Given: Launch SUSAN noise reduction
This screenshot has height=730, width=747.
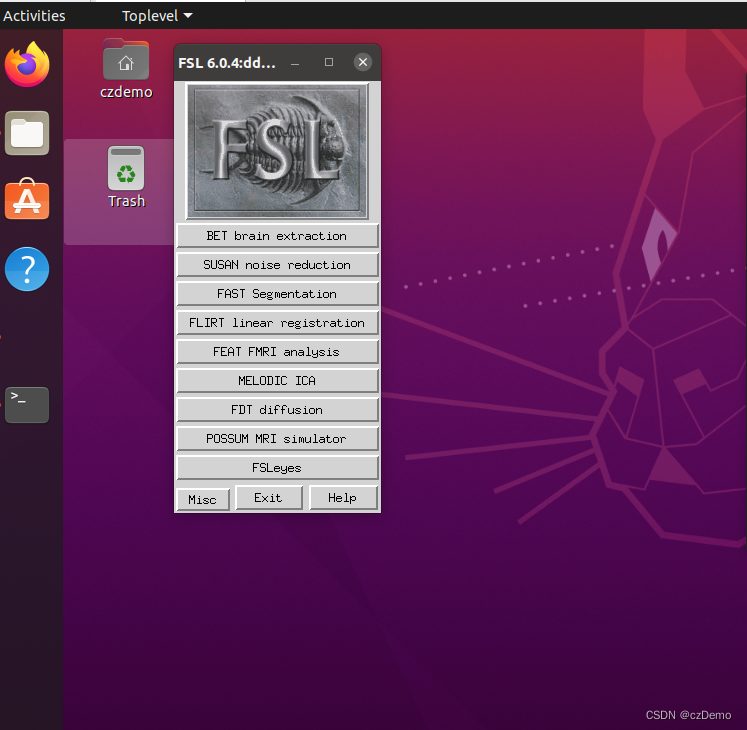Looking at the screenshot, I should [277, 265].
